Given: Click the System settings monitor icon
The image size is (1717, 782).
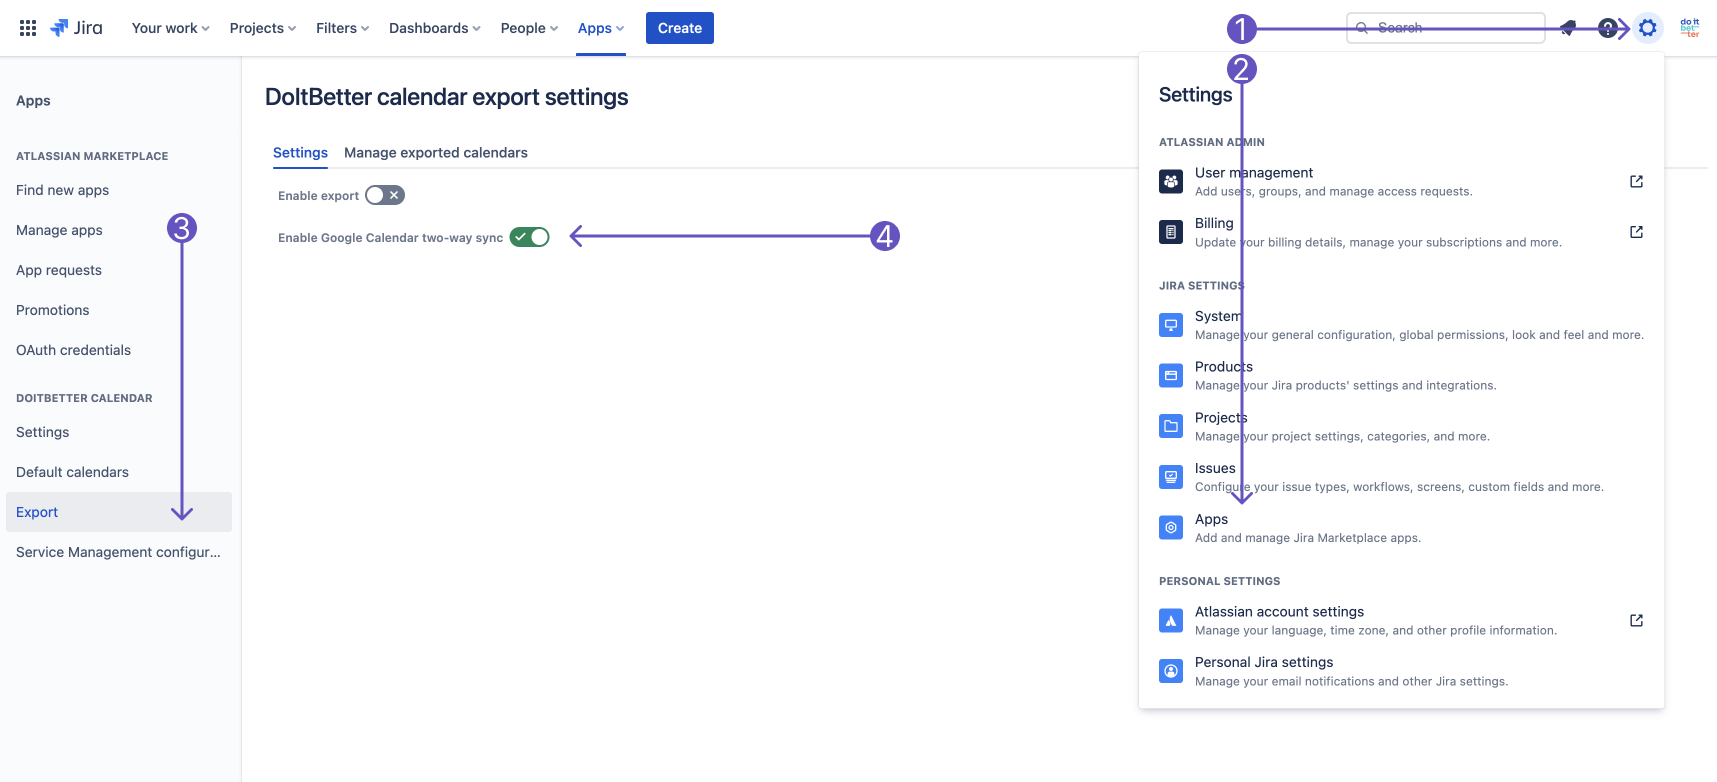Looking at the screenshot, I should [x=1171, y=325].
